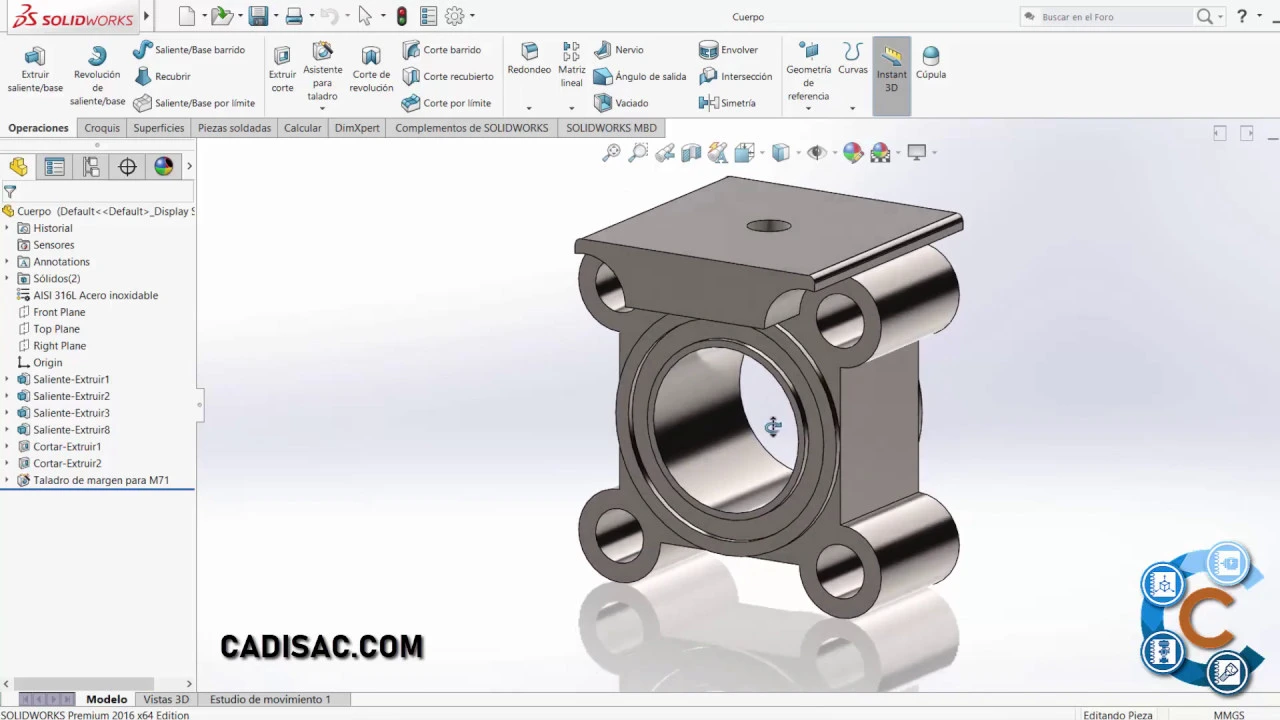Viewport: 1280px width, 720px height.
Task: Click the Save toolbar icon
Action: point(258,16)
